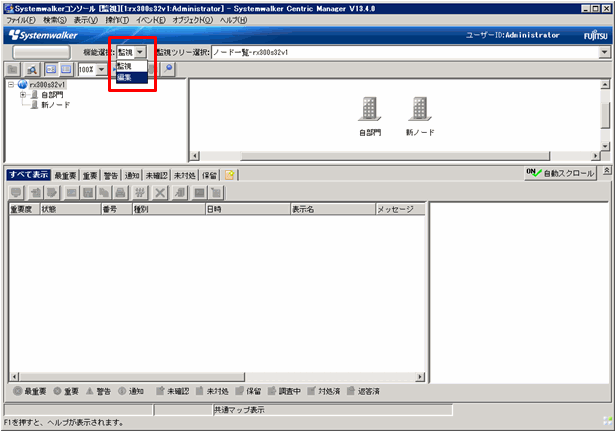Click the 自部門 building icon in the map
Image resolution: width=616 pixels, height=432 pixels.
point(369,108)
